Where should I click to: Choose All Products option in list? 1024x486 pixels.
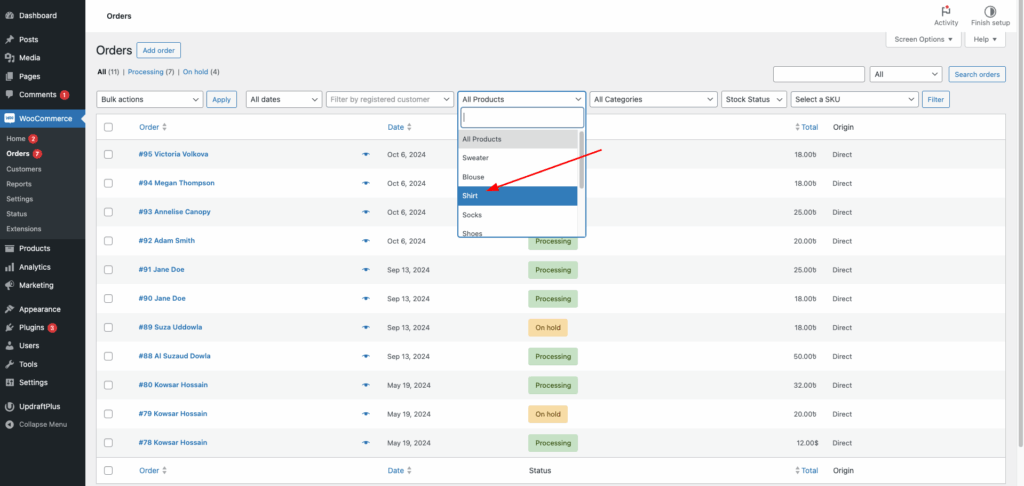coord(518,139)
